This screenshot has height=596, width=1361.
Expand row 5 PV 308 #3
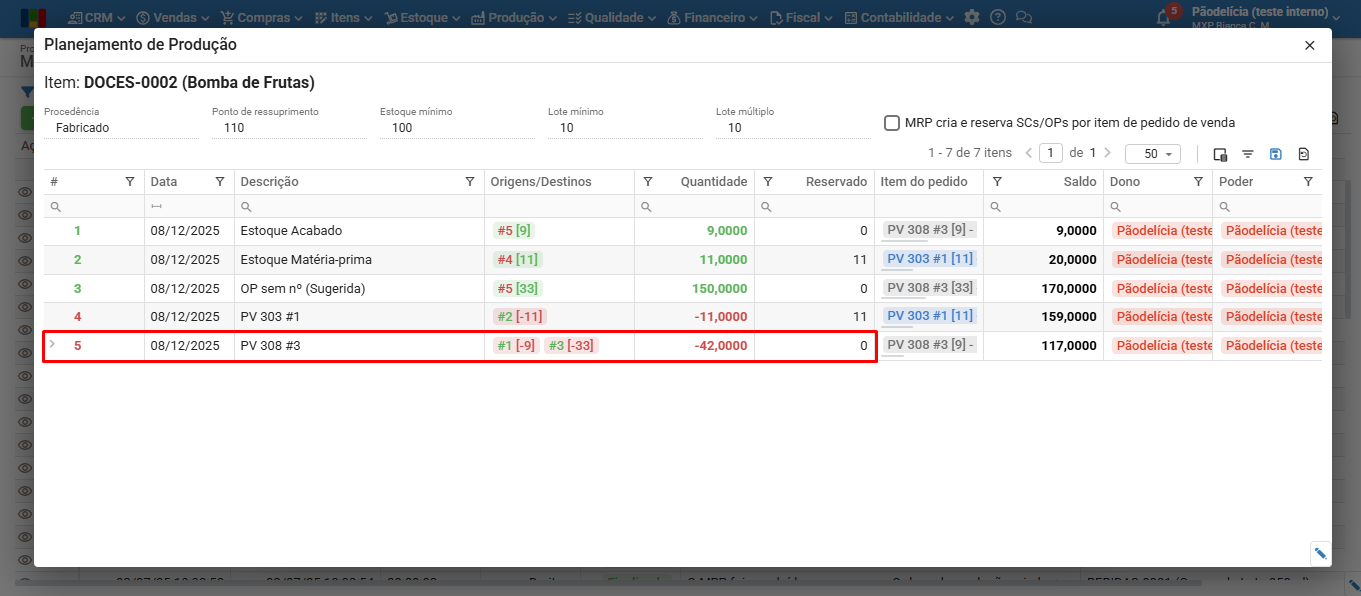(x=53, y=345)
